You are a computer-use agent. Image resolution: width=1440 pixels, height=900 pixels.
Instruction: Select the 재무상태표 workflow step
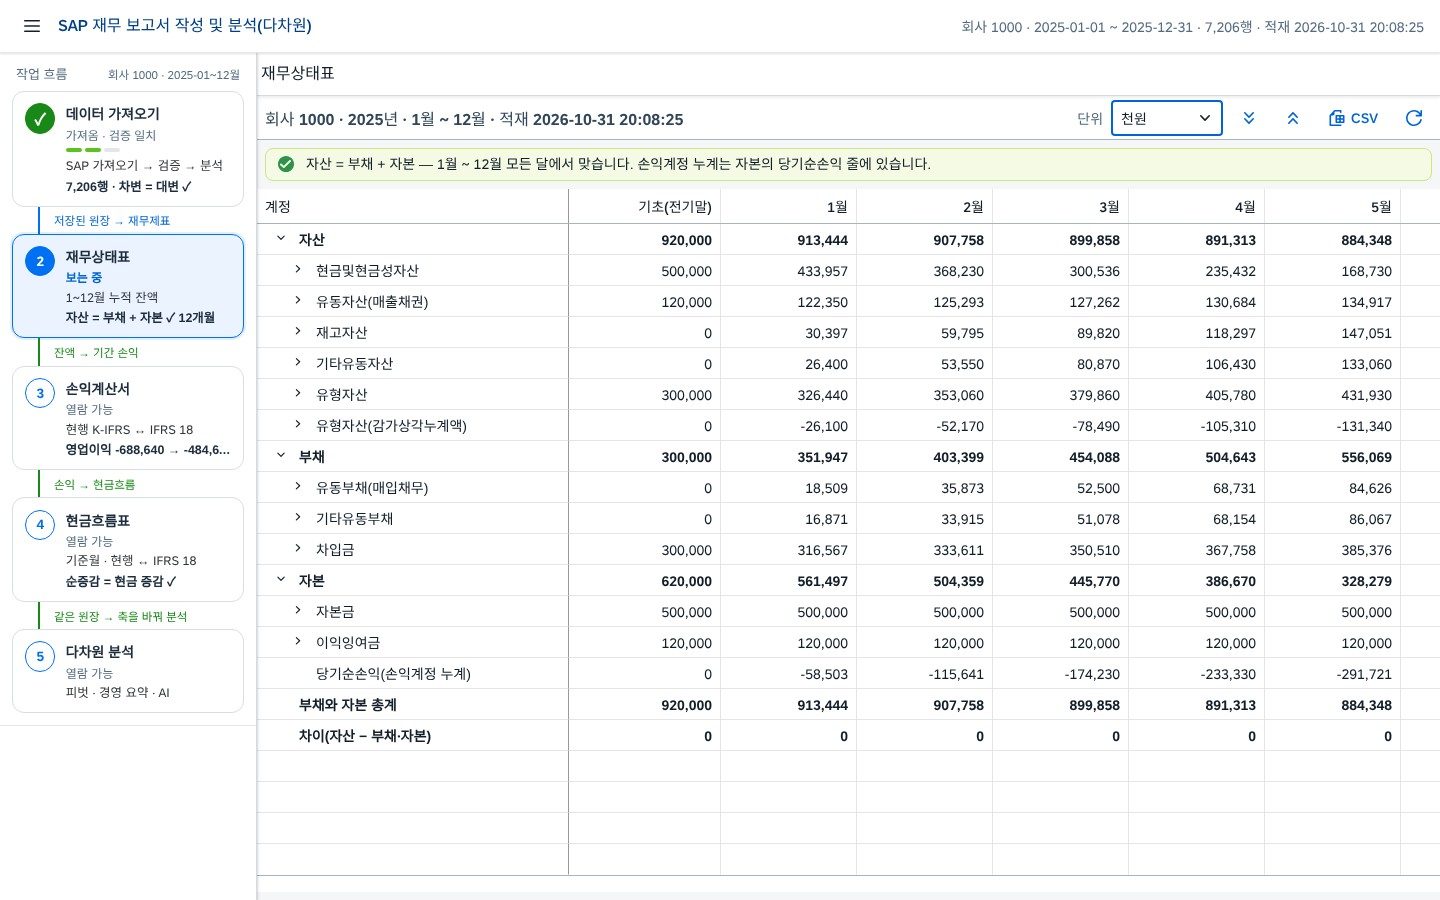128,286
